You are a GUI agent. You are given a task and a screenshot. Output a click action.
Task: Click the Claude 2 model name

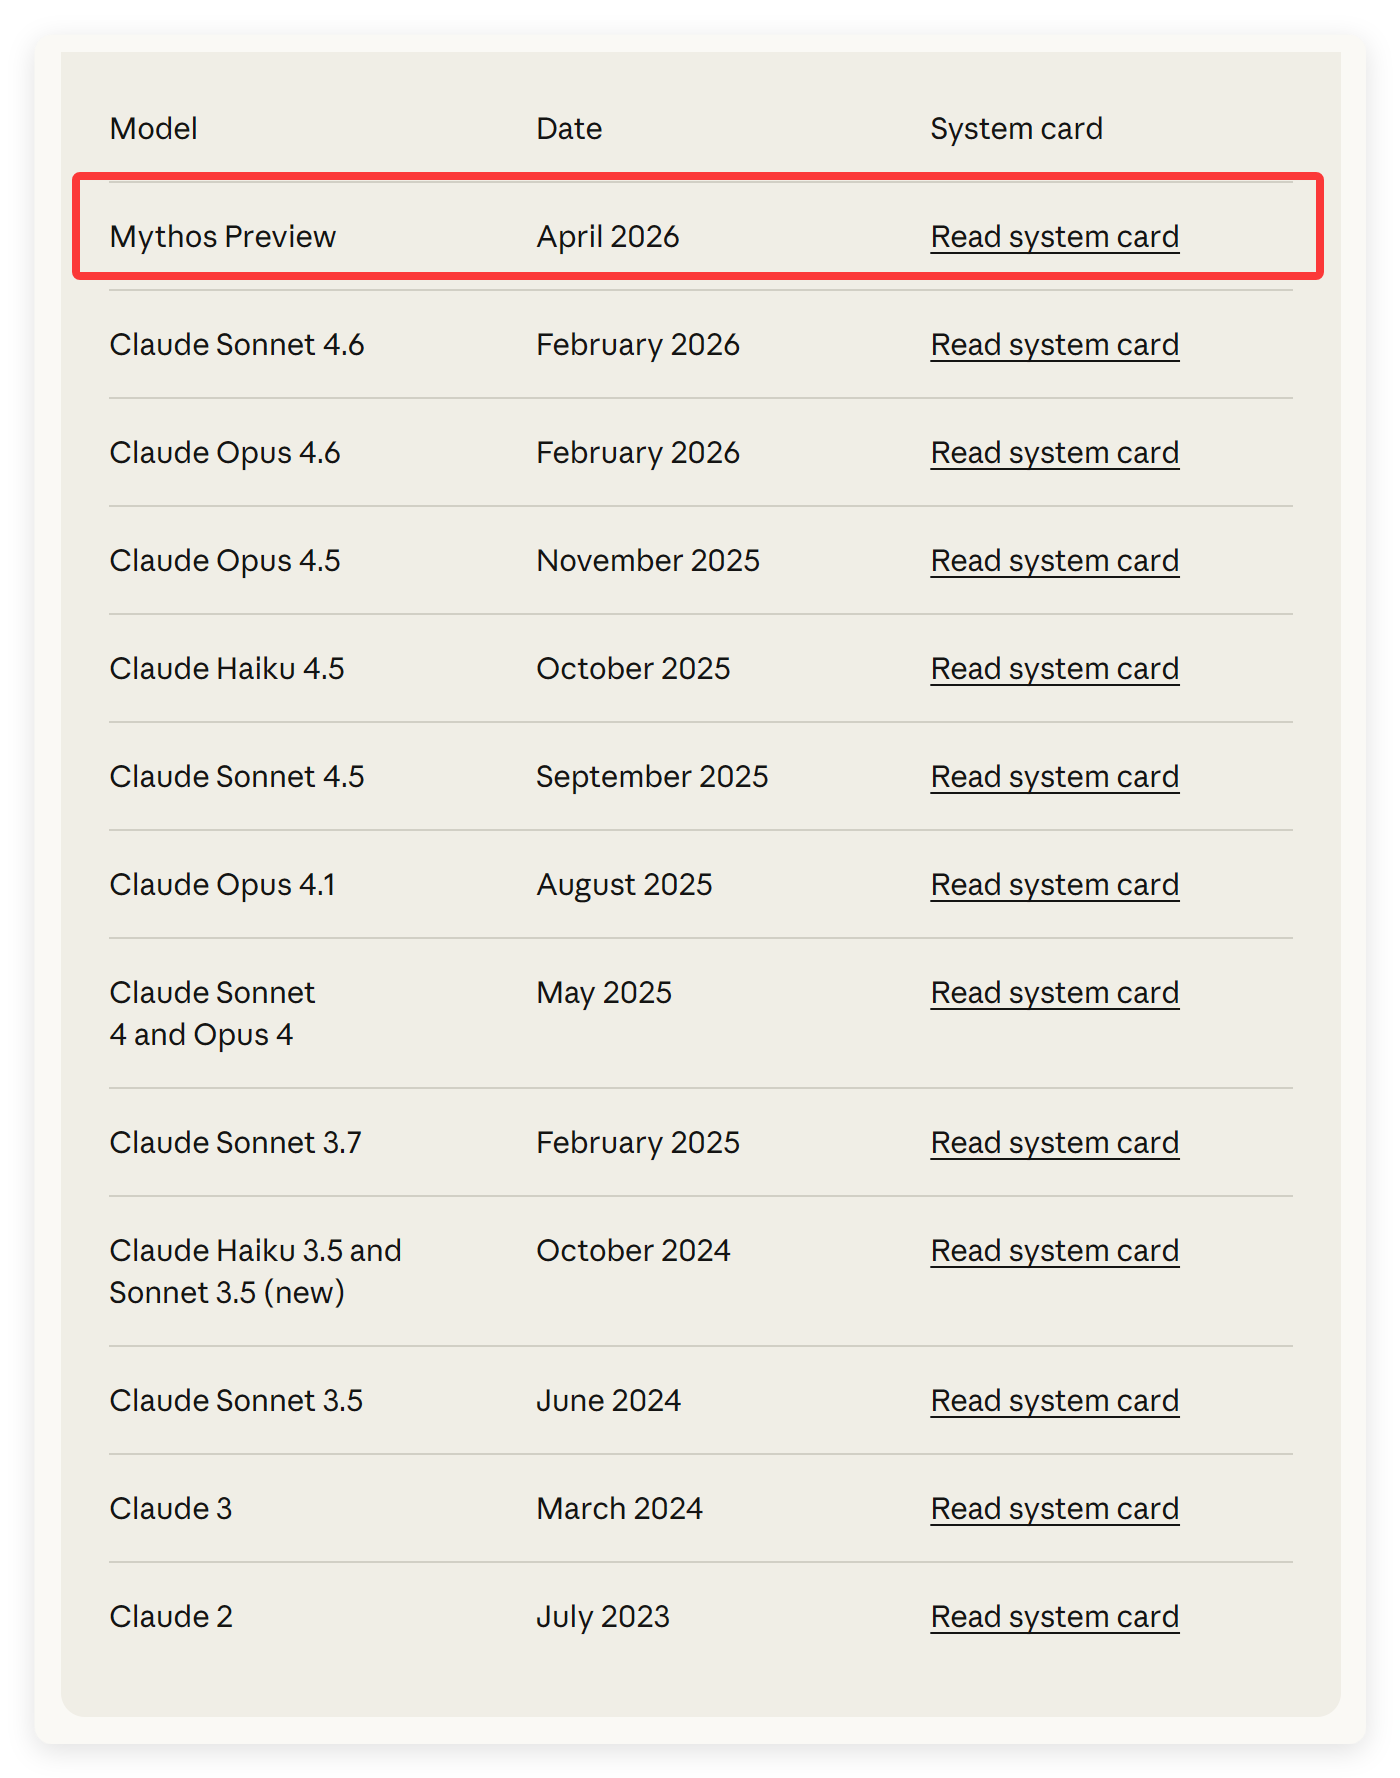171,1617
